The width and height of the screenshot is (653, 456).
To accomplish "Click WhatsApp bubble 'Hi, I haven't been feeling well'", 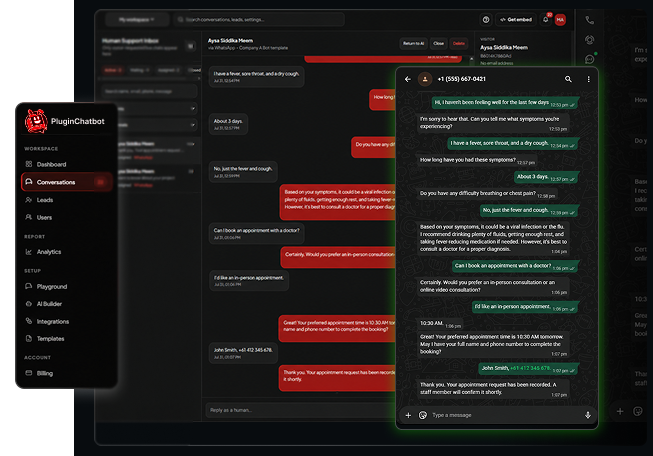I will click(505, 103).
